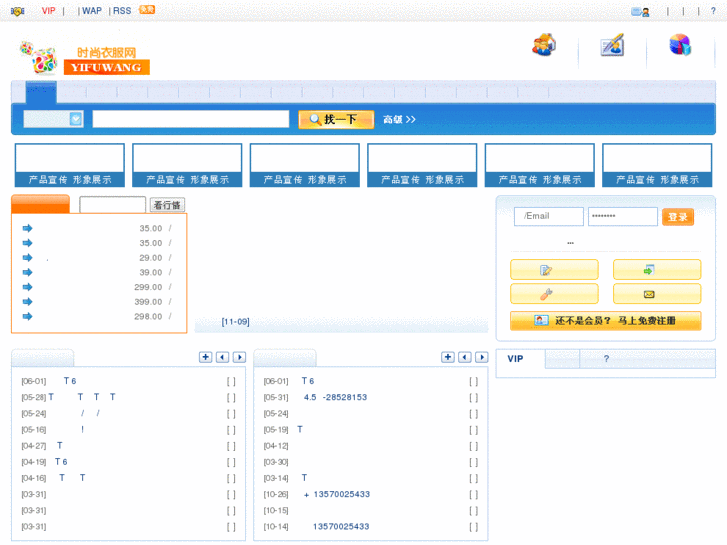Click the green arrow export icon button

pyautogui.click(x=656, y=270)
